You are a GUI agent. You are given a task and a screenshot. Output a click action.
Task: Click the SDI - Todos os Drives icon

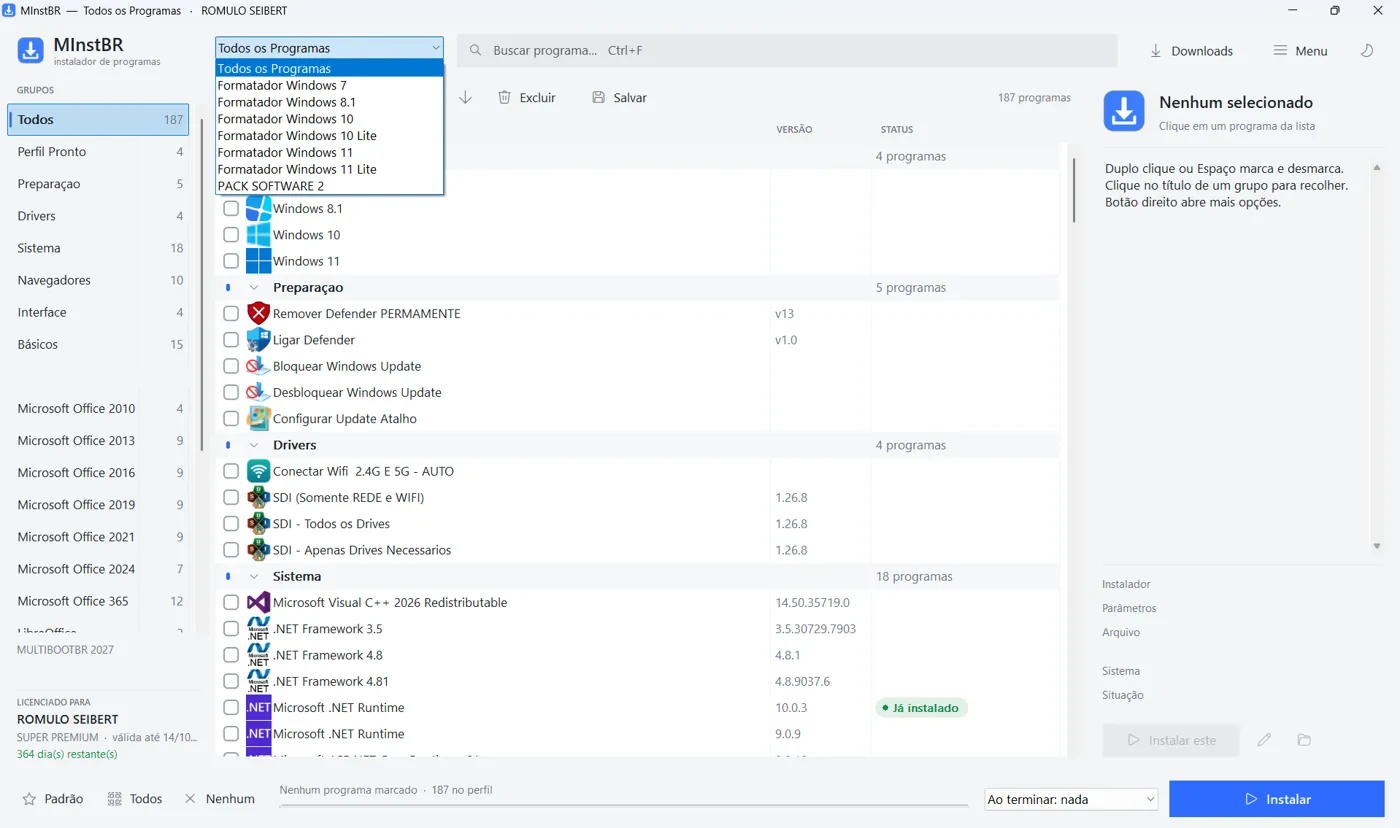258,524
